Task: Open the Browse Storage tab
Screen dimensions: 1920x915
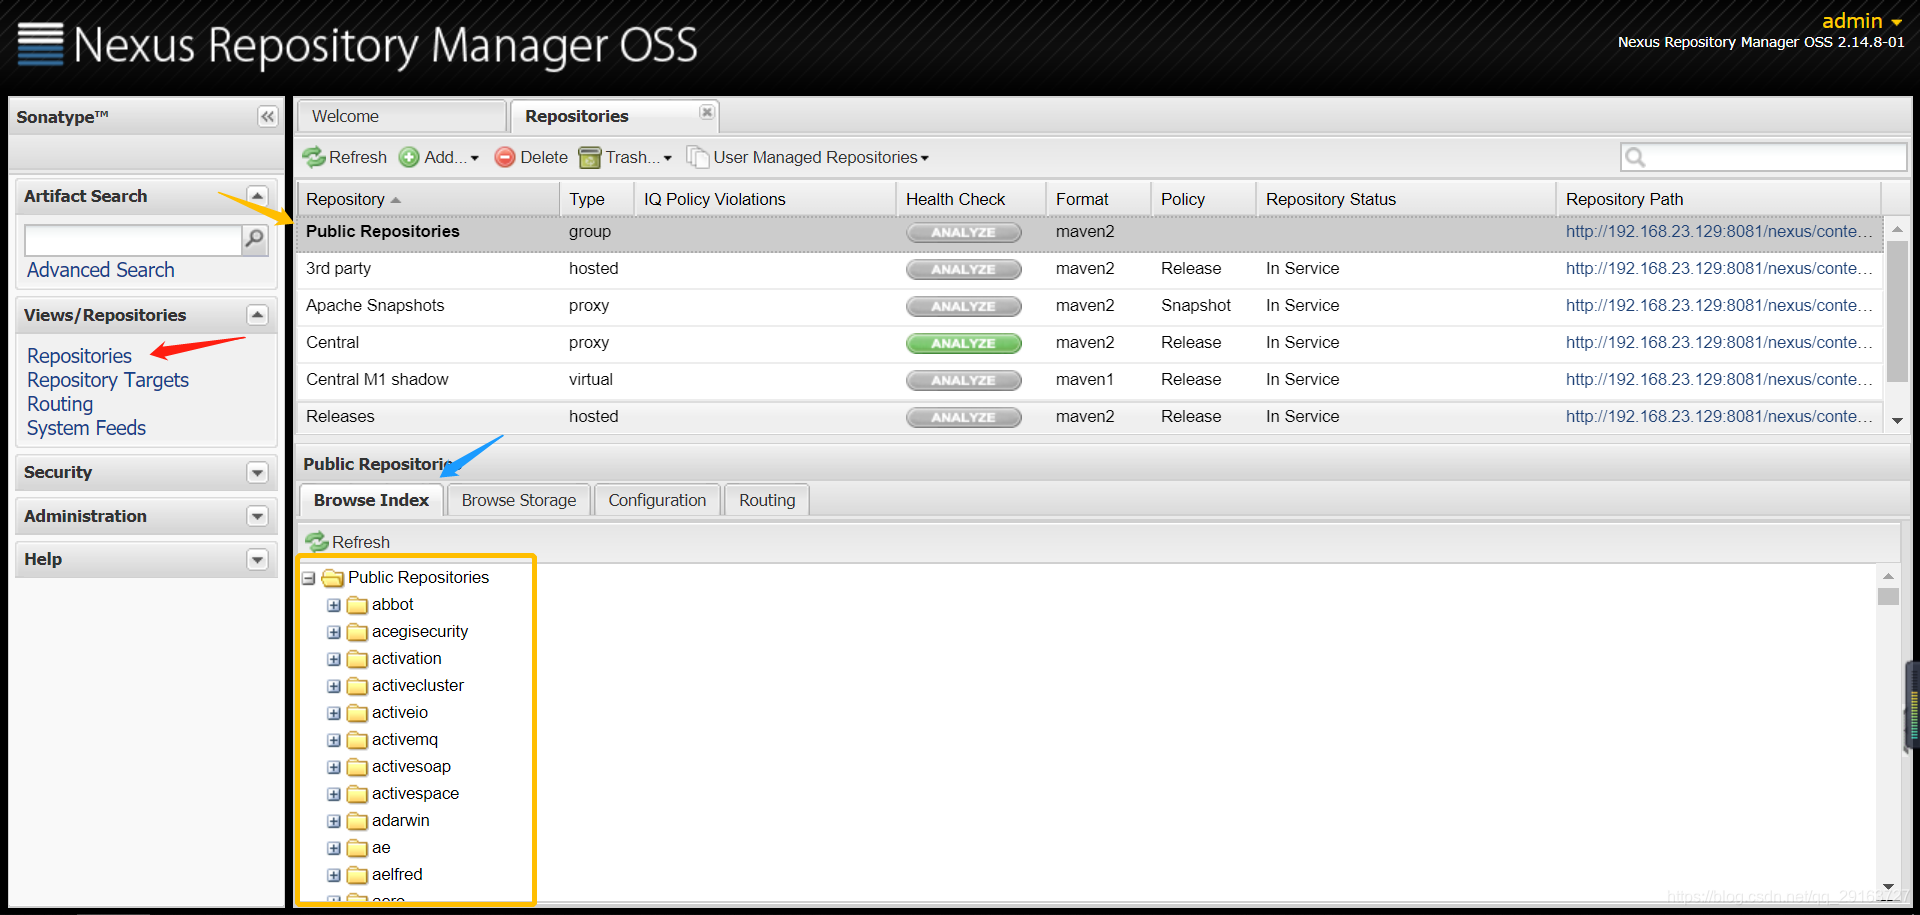Action: click(x=519, y=500)
